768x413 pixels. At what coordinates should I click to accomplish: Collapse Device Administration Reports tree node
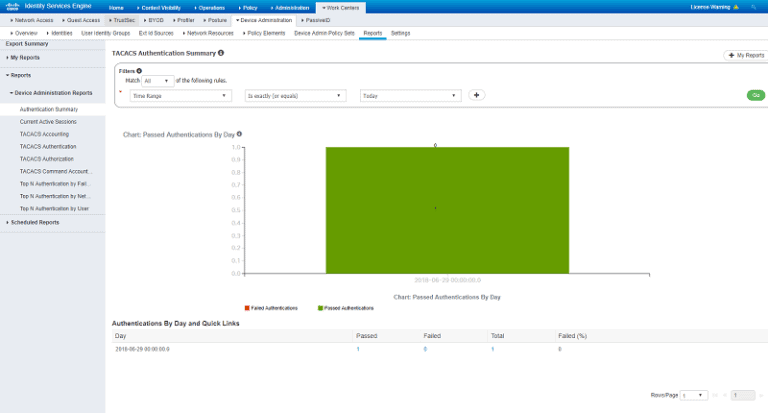[51, 93]
